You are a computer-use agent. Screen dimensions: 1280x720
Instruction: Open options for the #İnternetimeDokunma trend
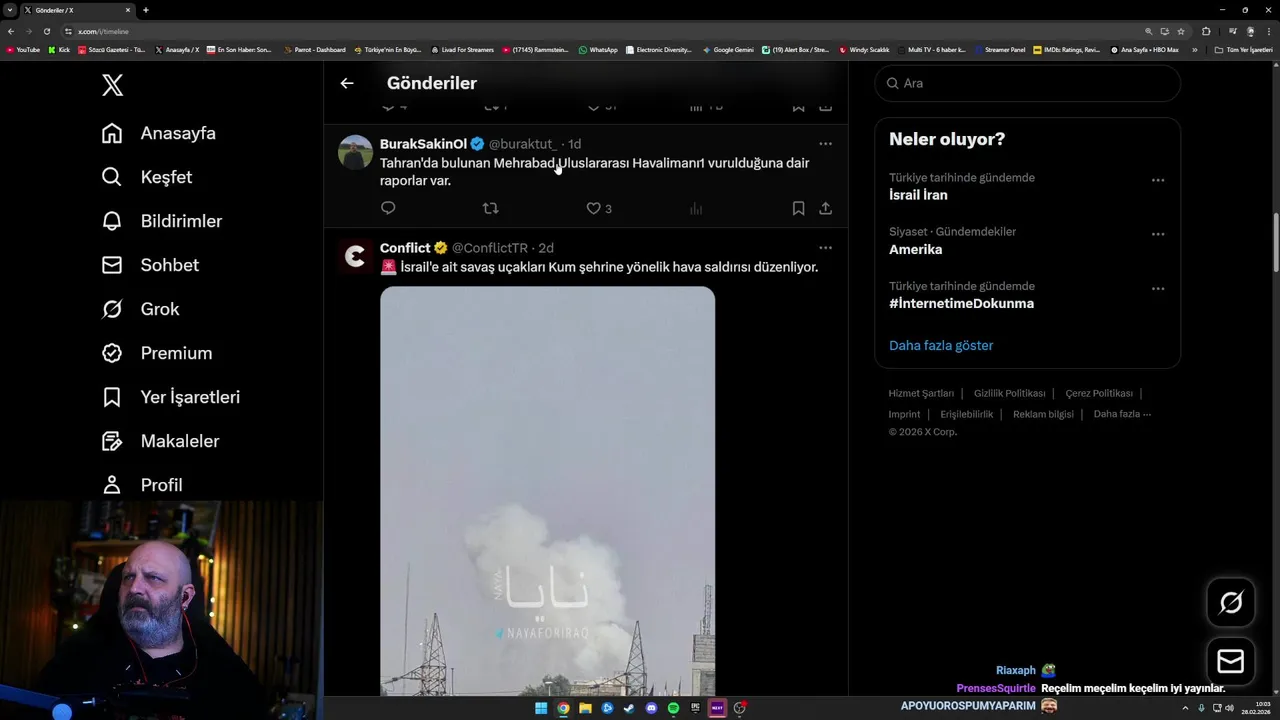[1157, 288]
